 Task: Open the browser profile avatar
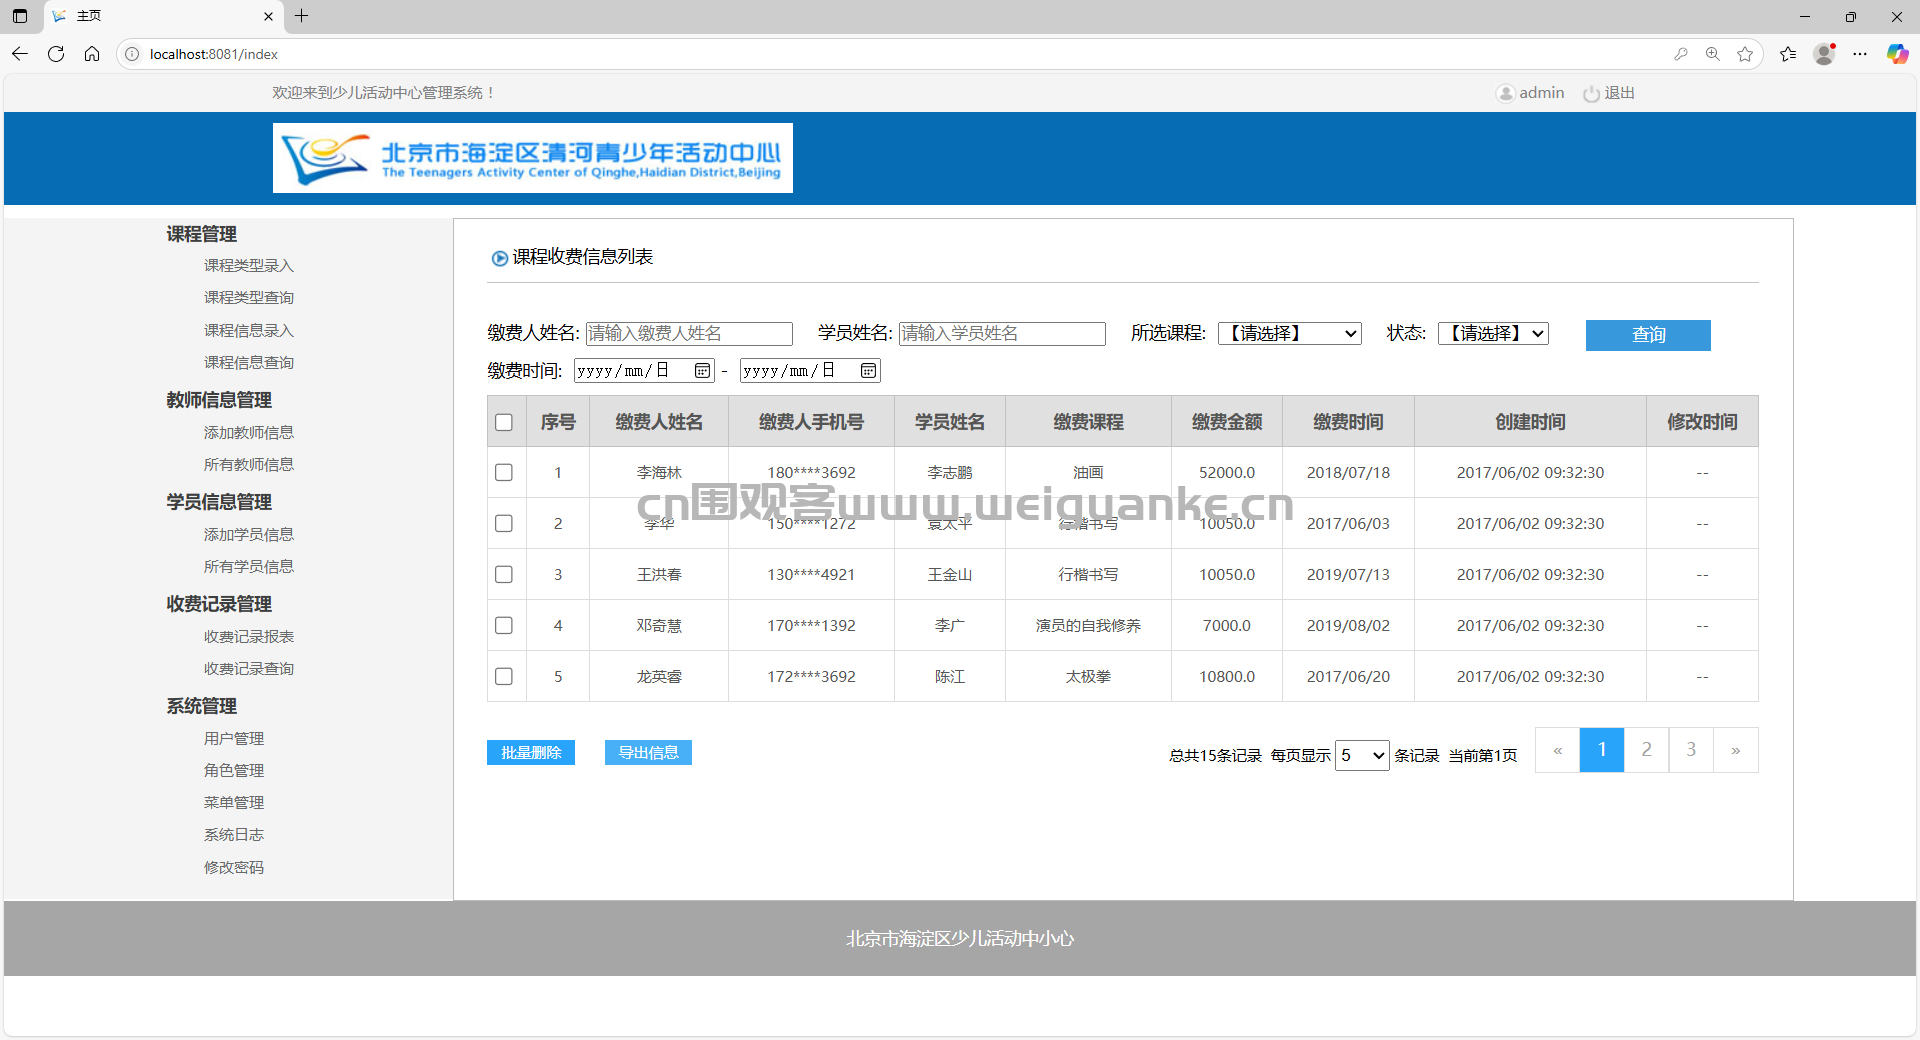(1825, 54)
